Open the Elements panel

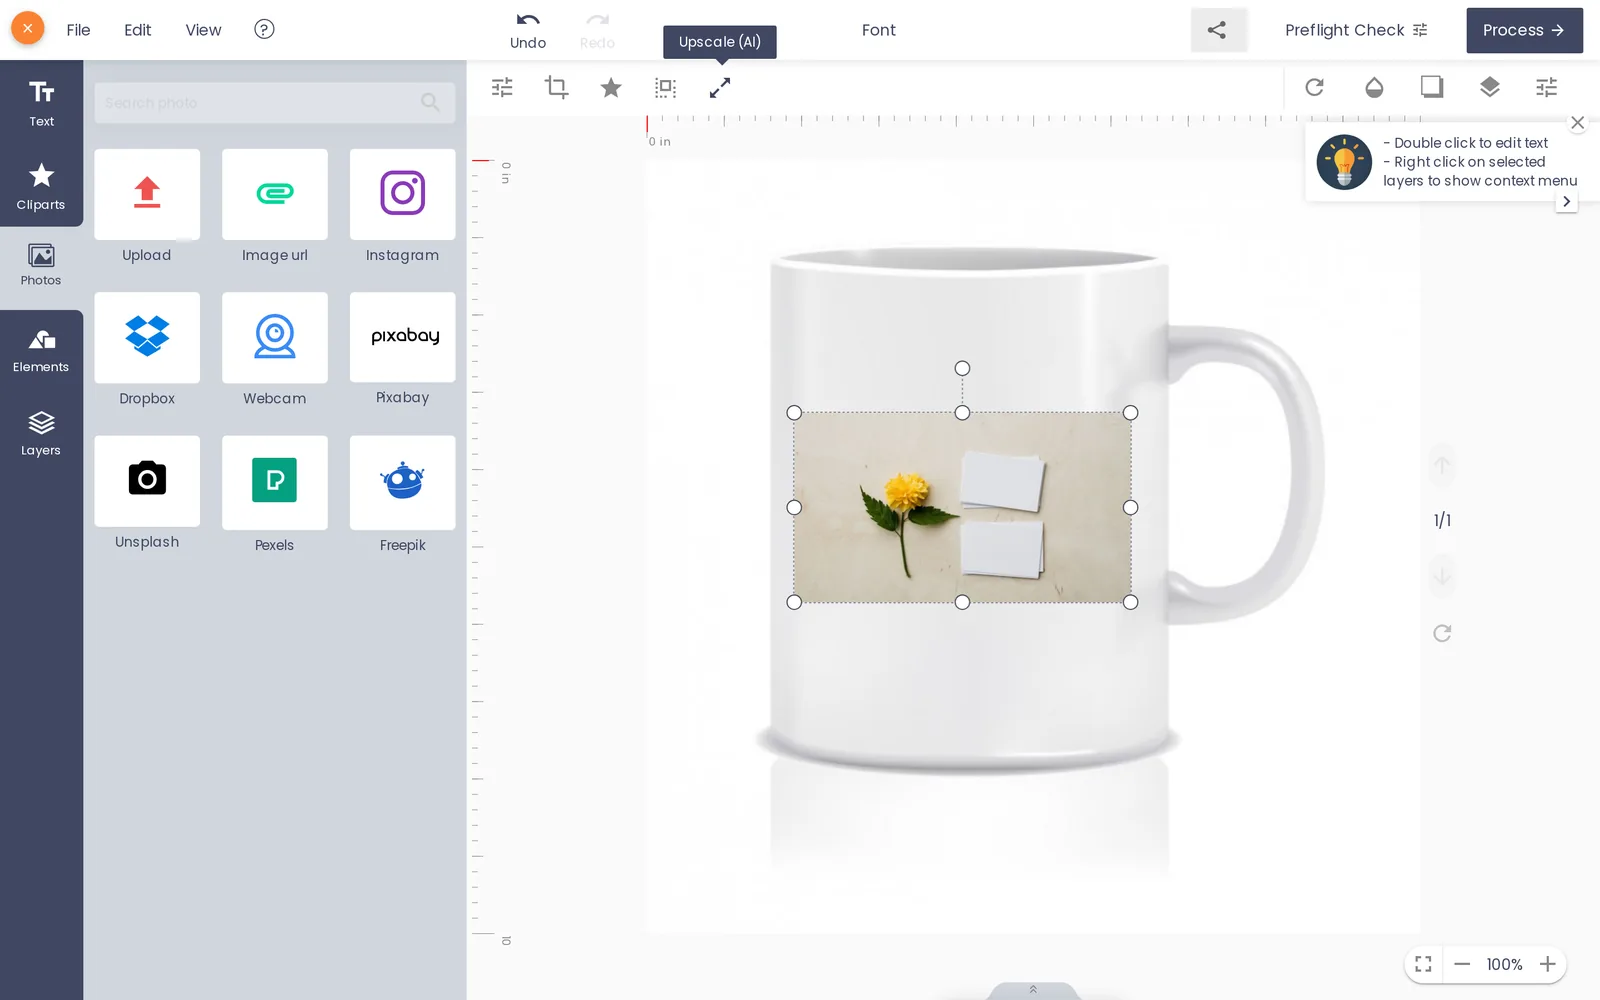point(41,351)
